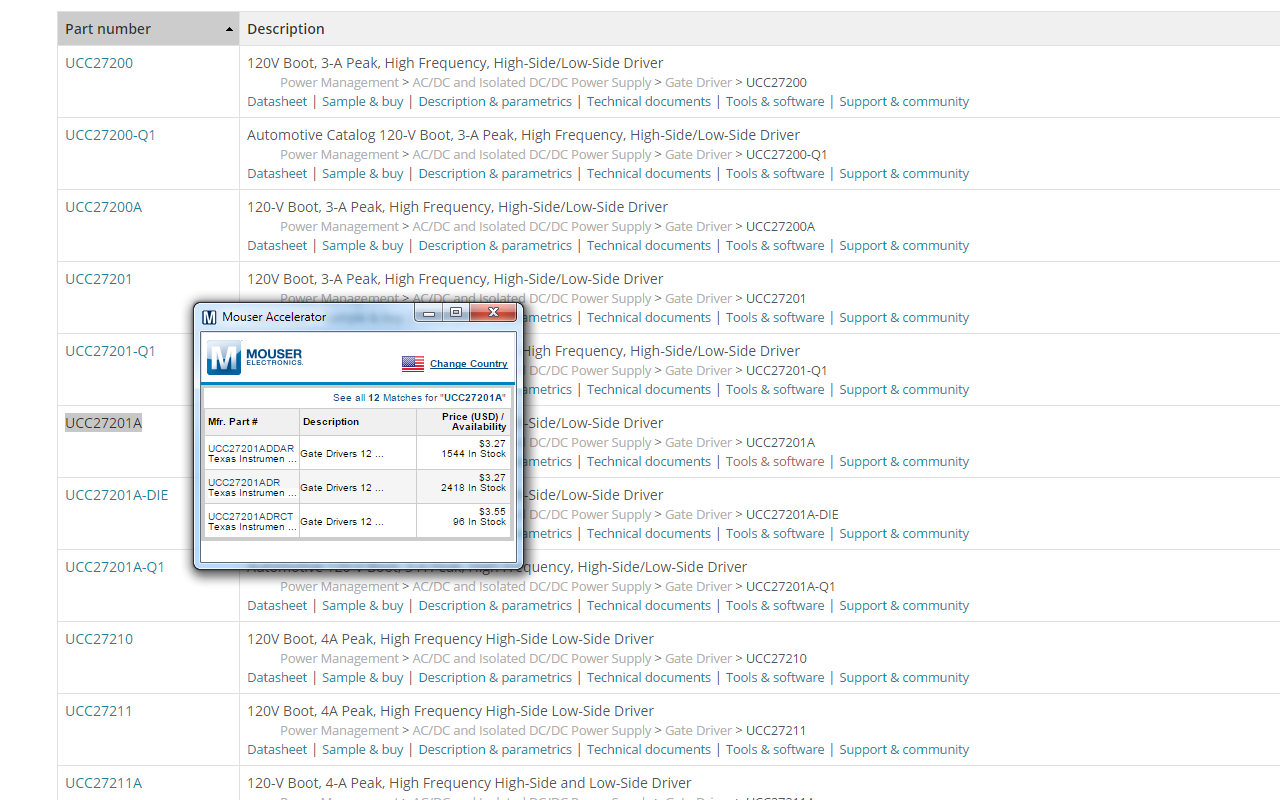Open Datasheet for UCC27210
The width and height of the screenshot is (1280, 800).
277,678
